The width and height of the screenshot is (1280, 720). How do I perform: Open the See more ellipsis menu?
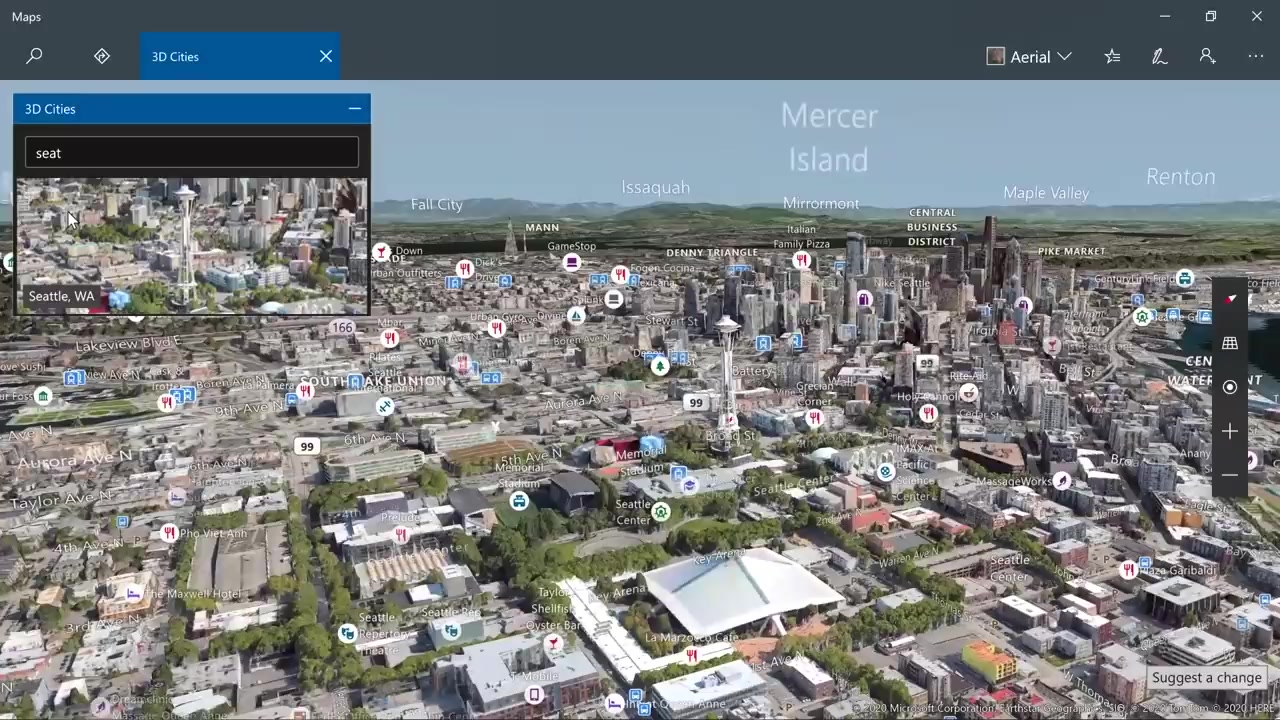click(1256, 57)
